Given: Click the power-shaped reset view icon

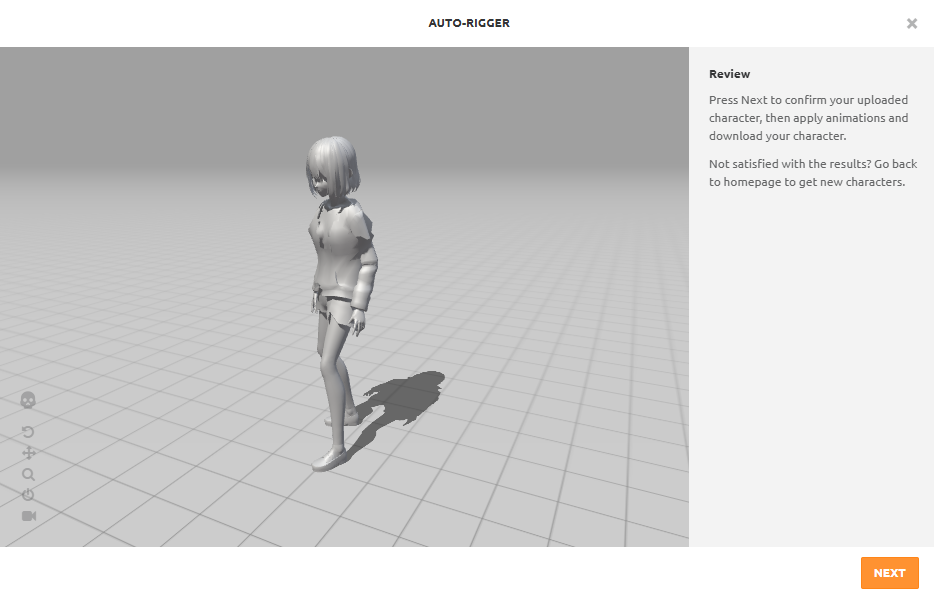Looking at the screenshot, I should click(x=28, y=495).
